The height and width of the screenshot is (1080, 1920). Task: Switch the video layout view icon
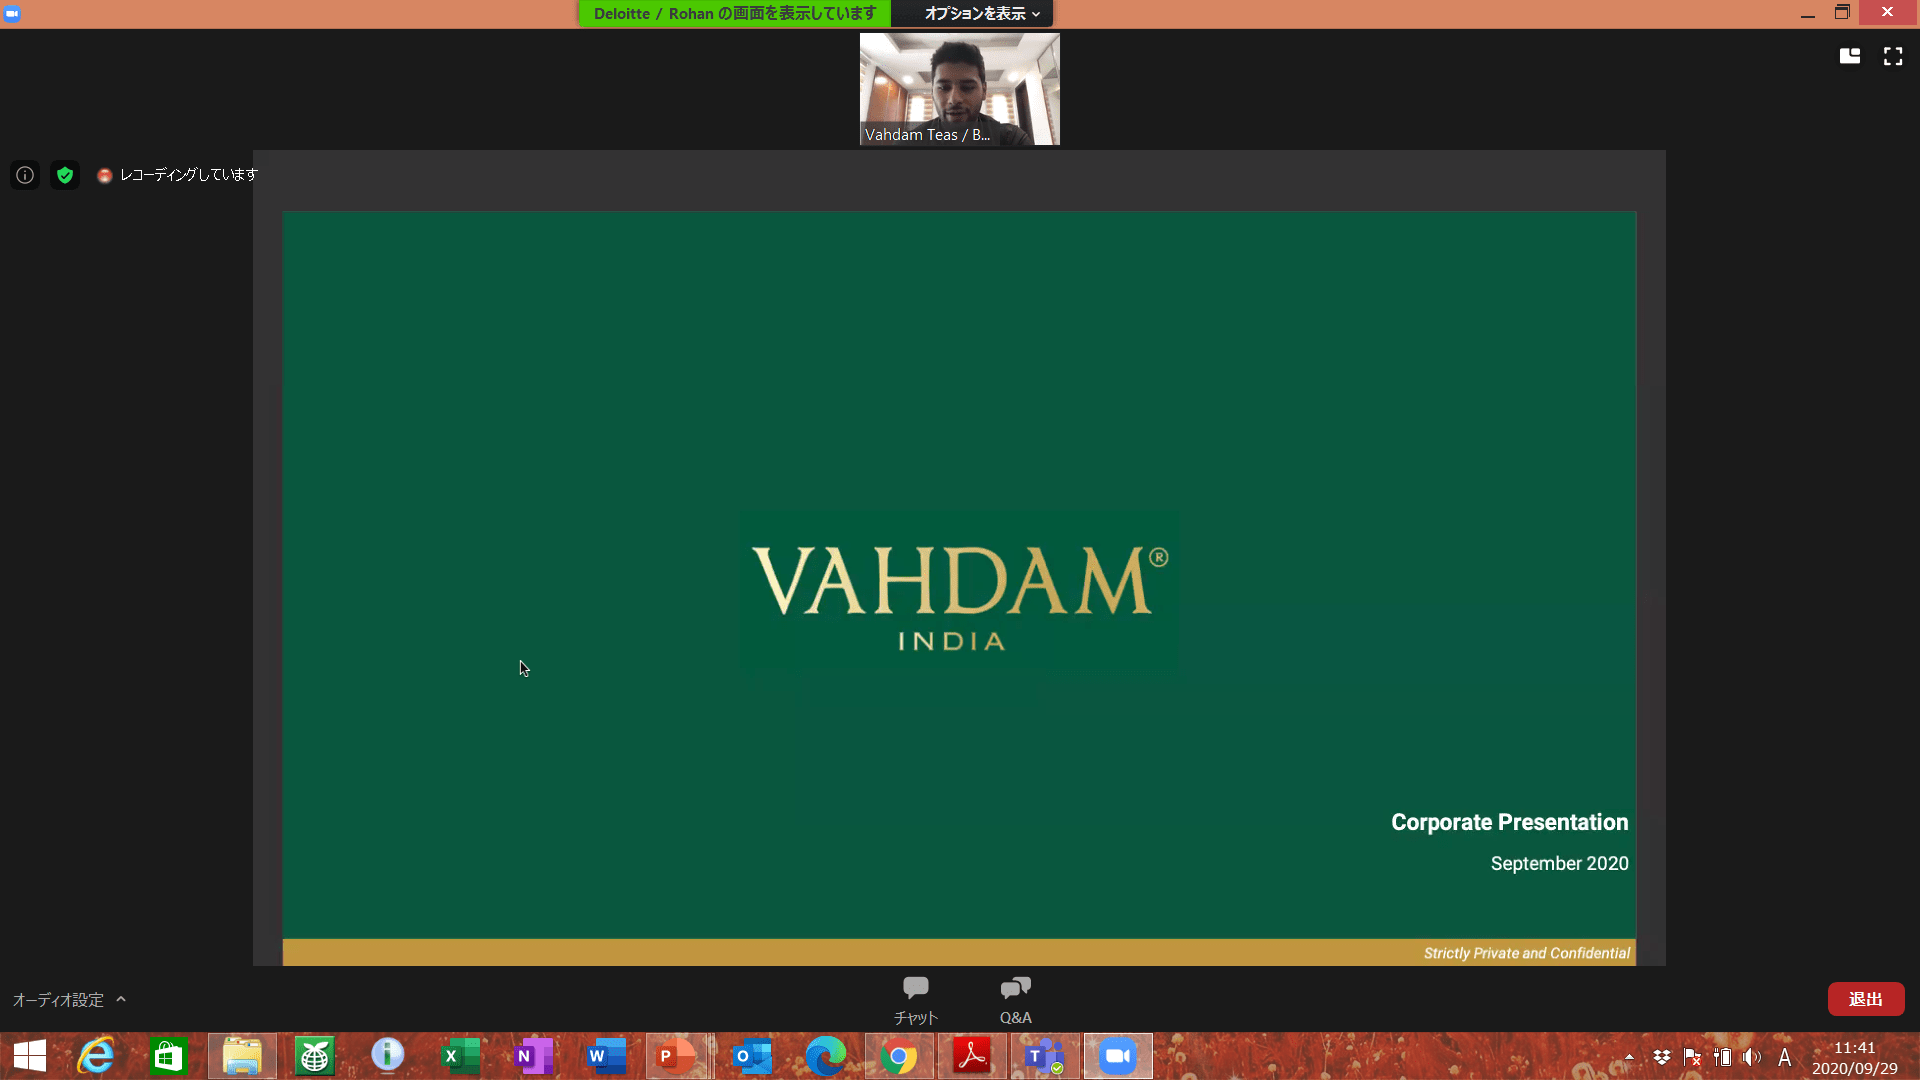[x=1850, y=57]
